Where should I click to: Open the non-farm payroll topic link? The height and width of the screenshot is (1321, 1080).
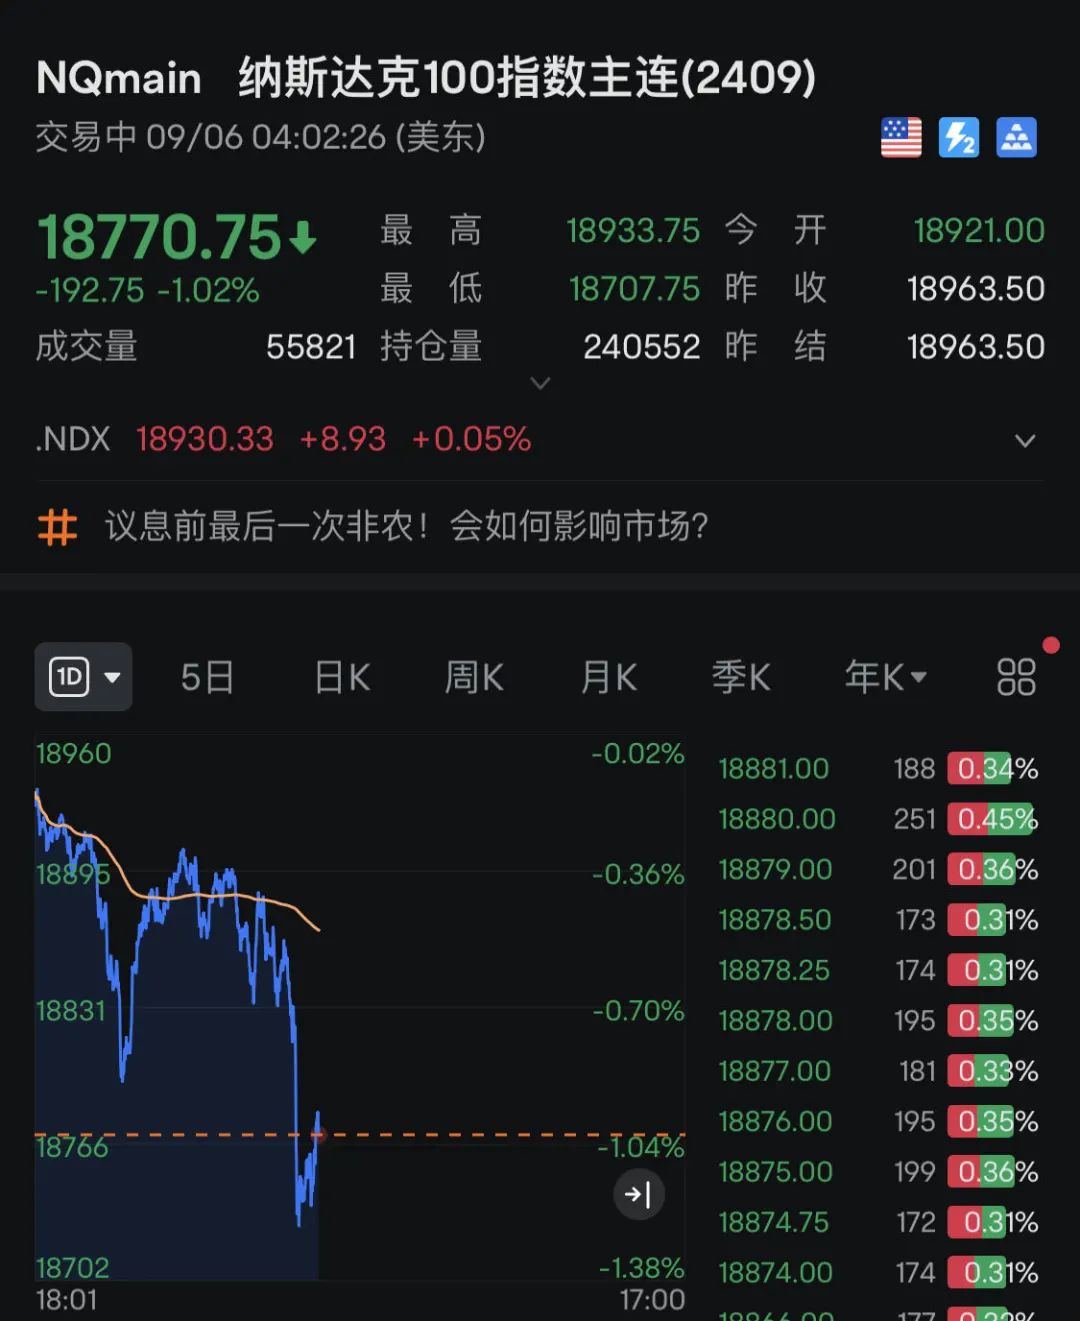407,526
